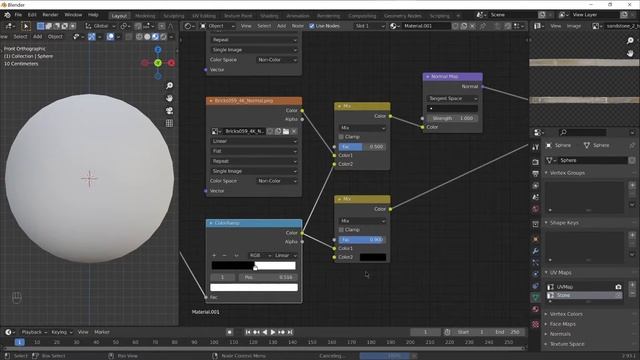Click the image editor pan hand icon
Viewport: 640px width, 360px height.
click(630, 53)
